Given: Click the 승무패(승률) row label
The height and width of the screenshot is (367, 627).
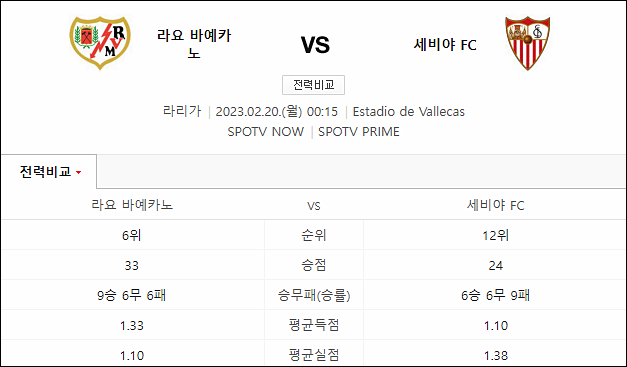Looking at the screenshot, I should tap(314, 295).
